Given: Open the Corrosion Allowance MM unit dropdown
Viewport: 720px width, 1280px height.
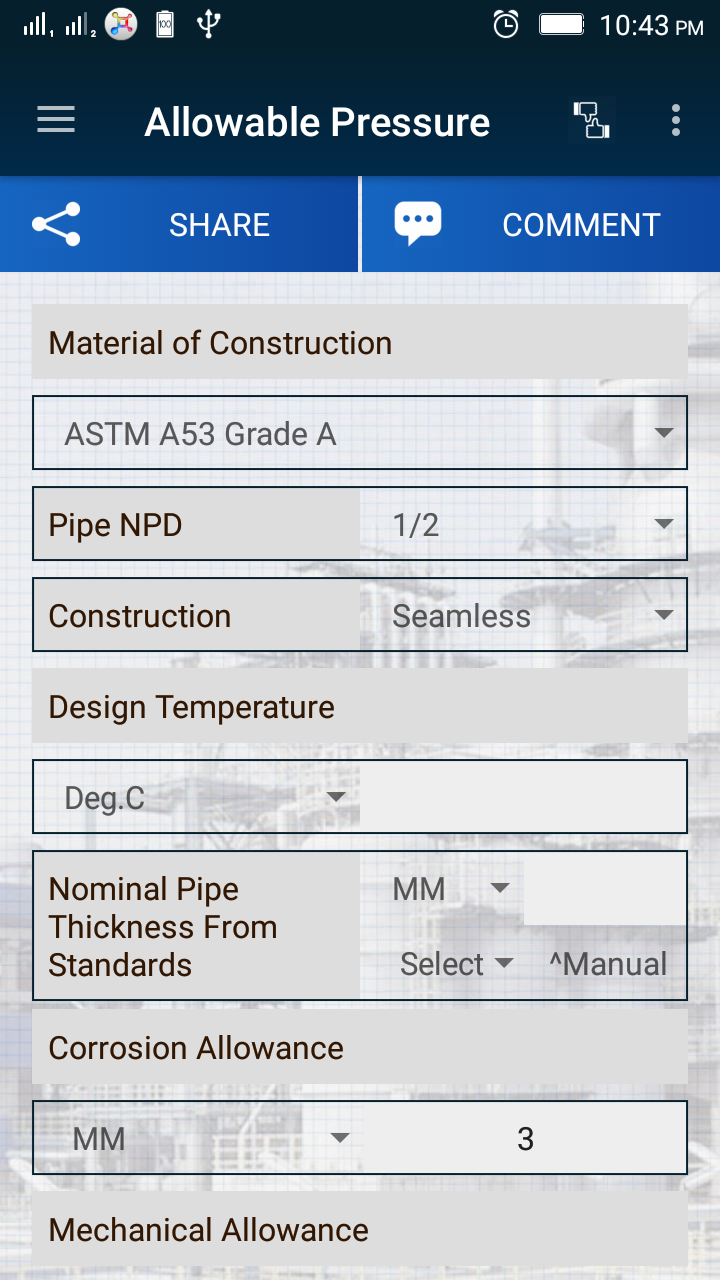Looking at the screenshot, I should coord(199,1138).
